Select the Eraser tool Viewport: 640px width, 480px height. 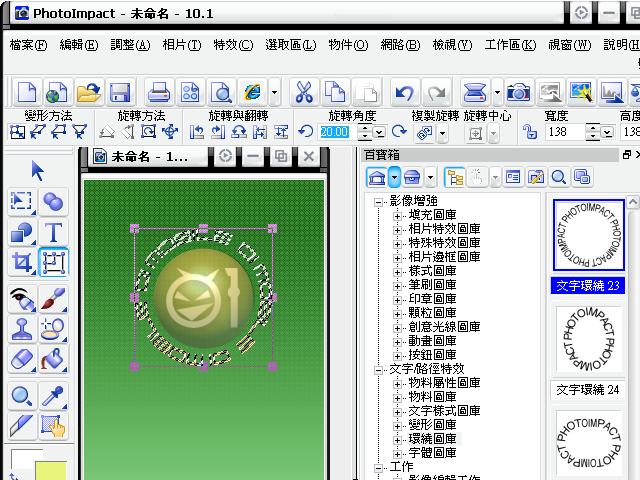pyautogui.click(x=22, y=359)
